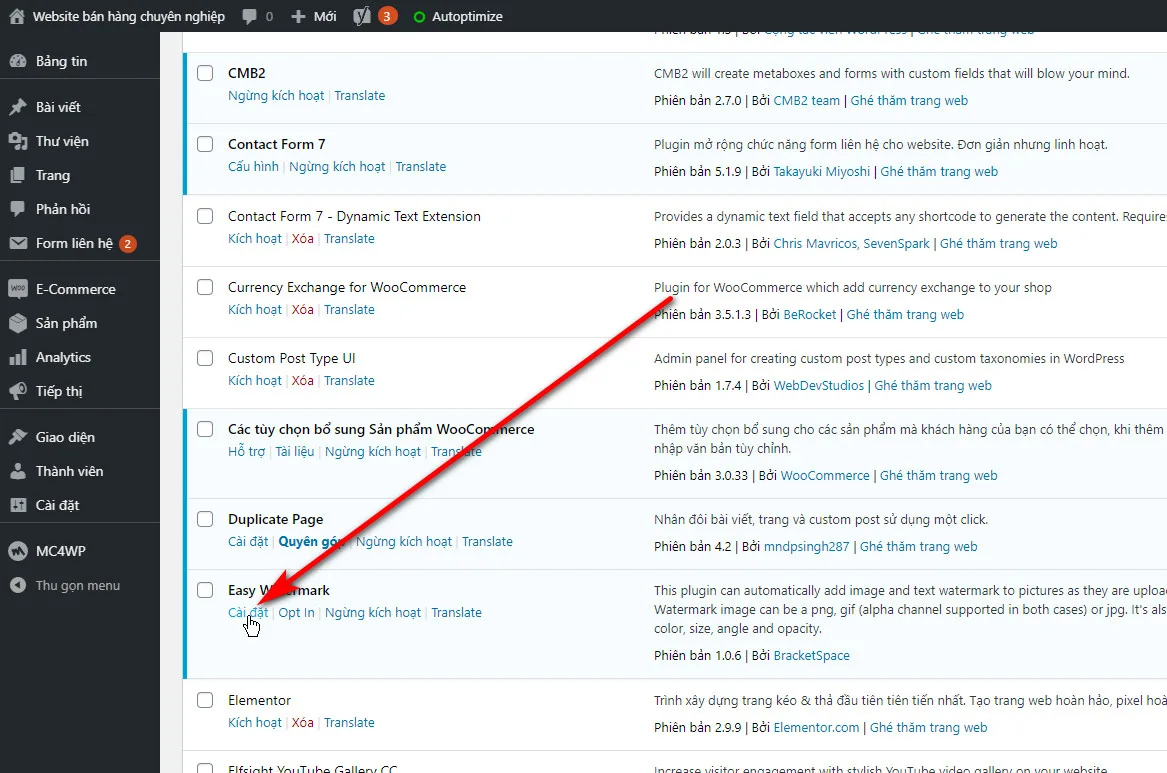This screenshot has width=1167, height=773.
Task: Open the Yoast SEO icon in the admin bar
Action: coord(362,16)
